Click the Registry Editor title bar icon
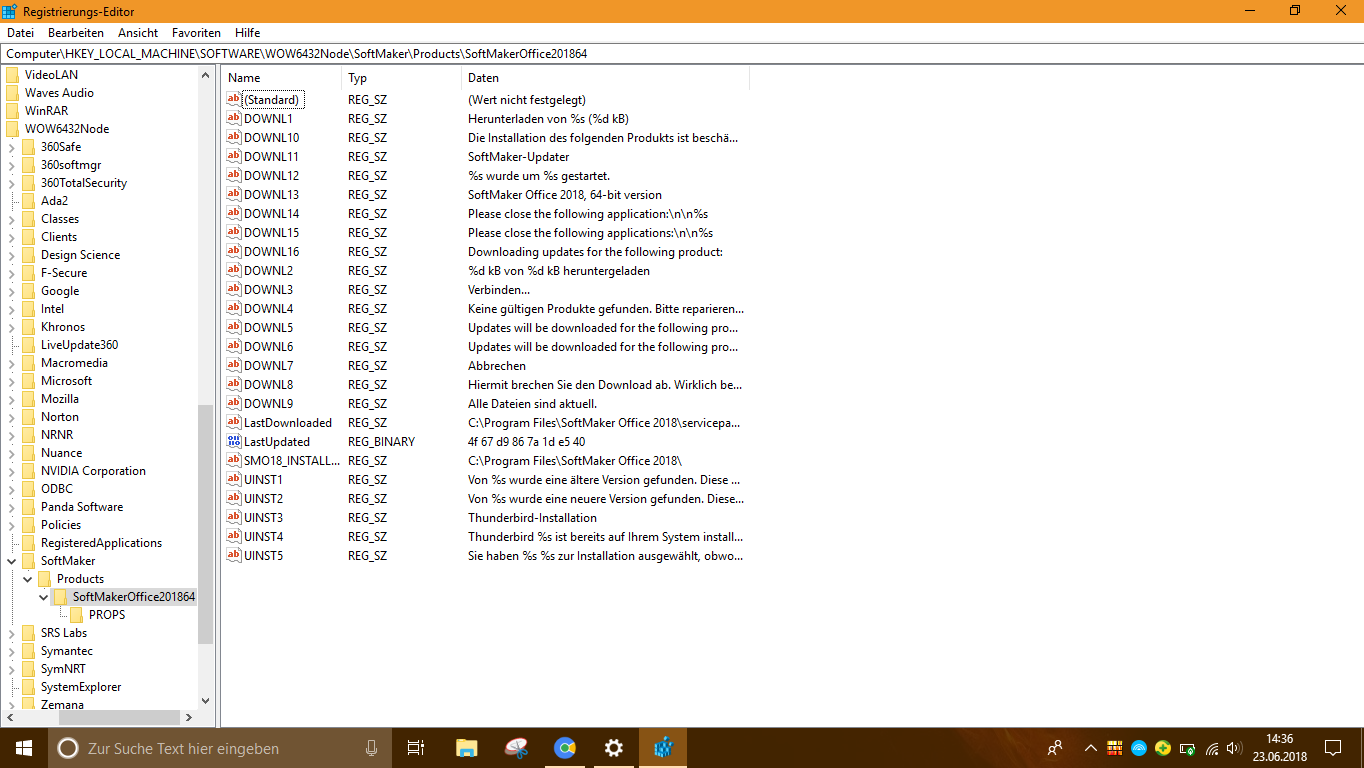This screenshot has height=768, width=1364. tap(11, 11)
